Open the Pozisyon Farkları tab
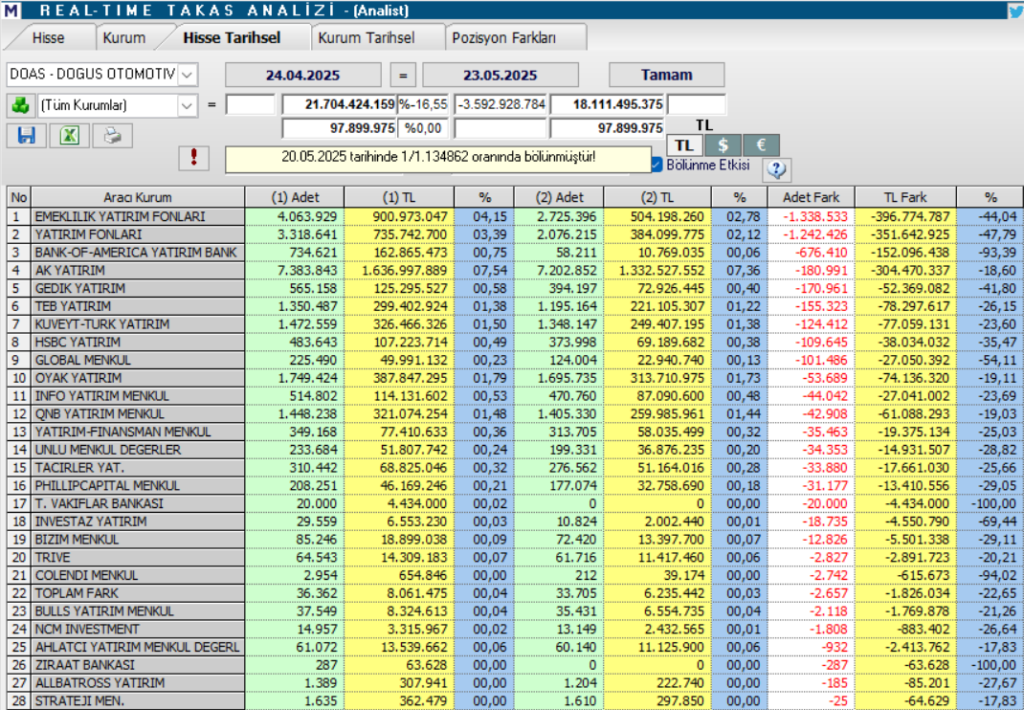This screenshot has height=710, width=1024. point(517,38)
